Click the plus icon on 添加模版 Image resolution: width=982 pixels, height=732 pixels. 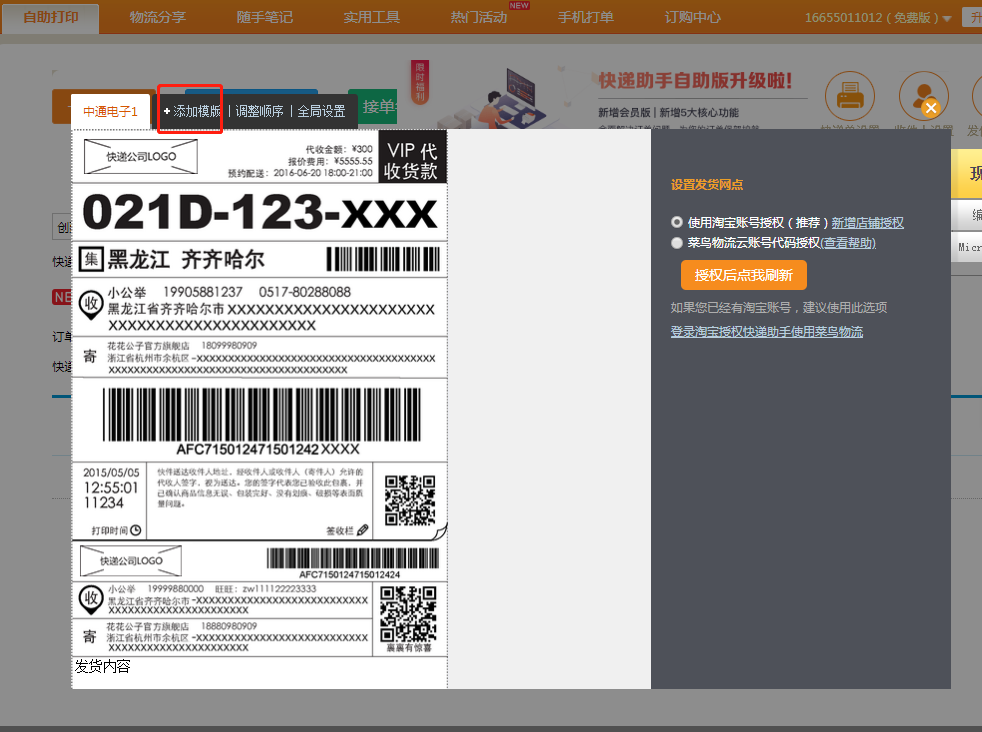pyautogui.click(x=167, y=111)
